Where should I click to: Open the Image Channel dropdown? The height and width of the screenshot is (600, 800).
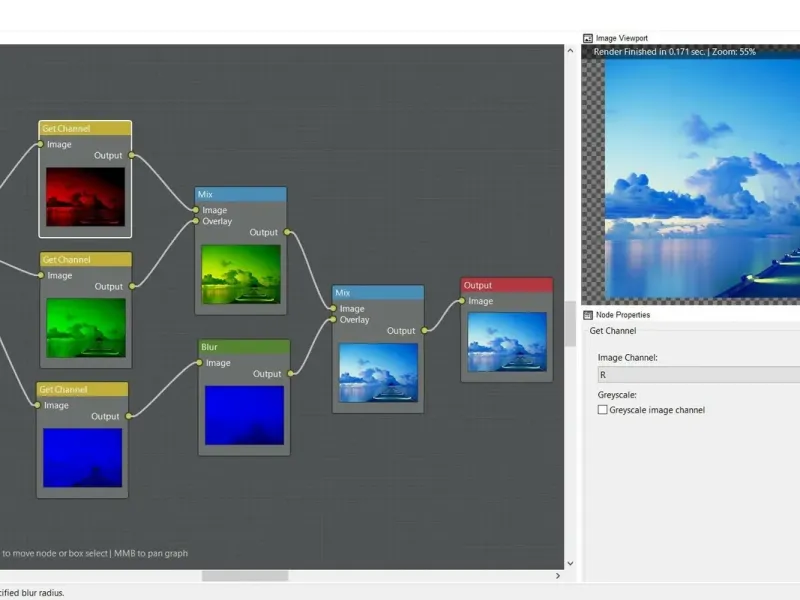pos(698,374)
